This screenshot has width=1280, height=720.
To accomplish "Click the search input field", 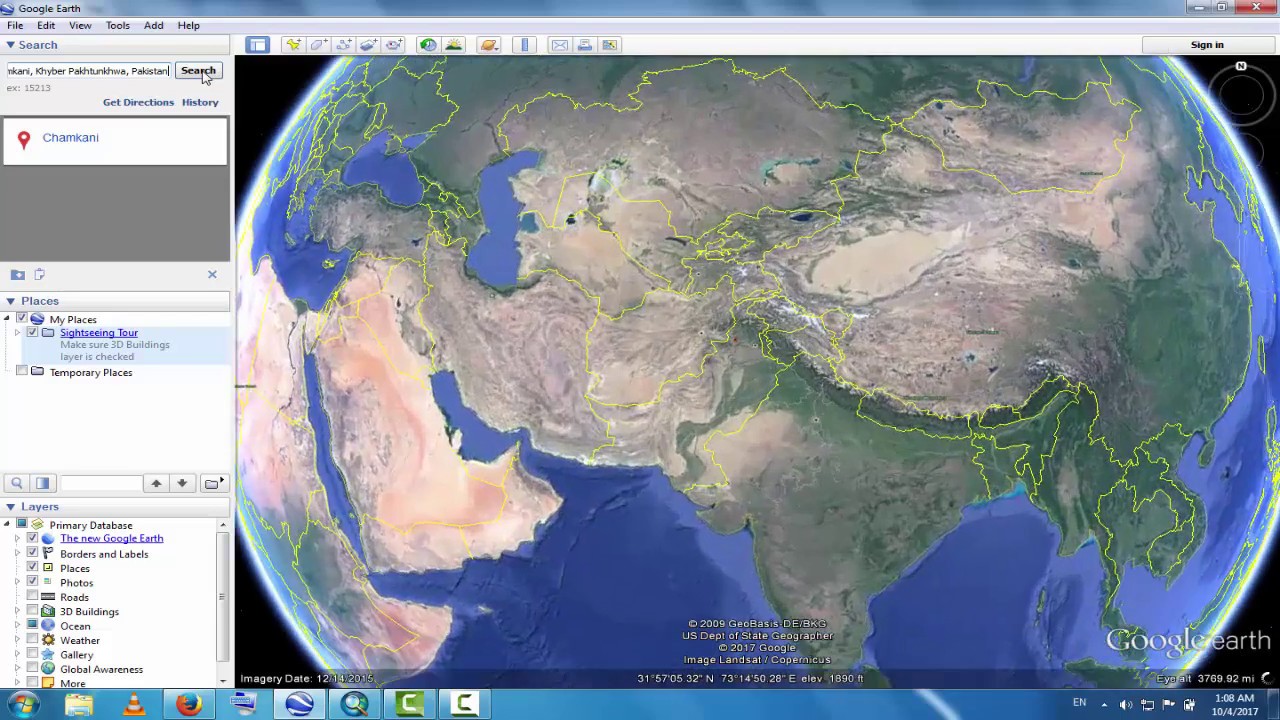I will click(88, 71).
